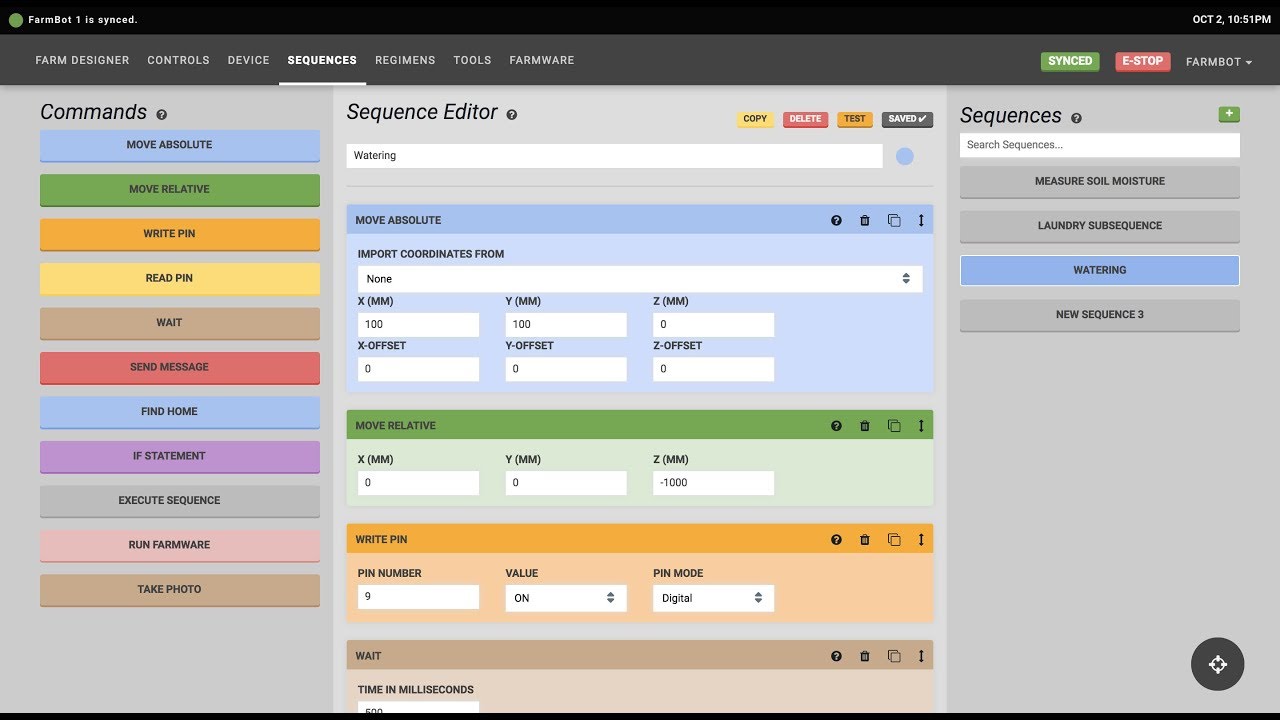This screenshot has width=1280, height=720.
Task: Add a Send Message command
Action: pyautogui.click(x=180, y=367)
